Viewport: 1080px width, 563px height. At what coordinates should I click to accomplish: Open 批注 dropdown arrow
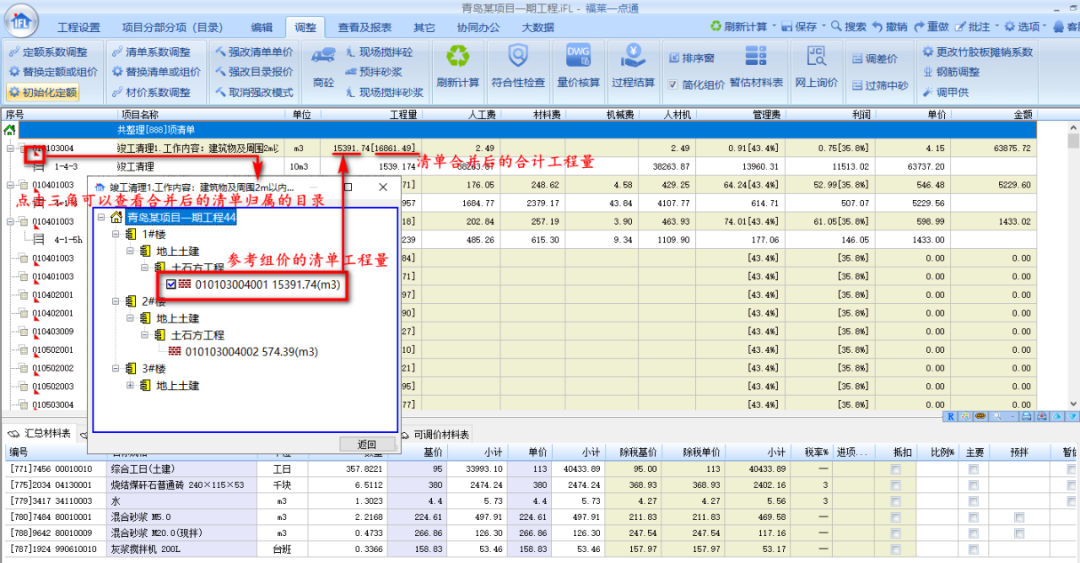pos(997,26)
